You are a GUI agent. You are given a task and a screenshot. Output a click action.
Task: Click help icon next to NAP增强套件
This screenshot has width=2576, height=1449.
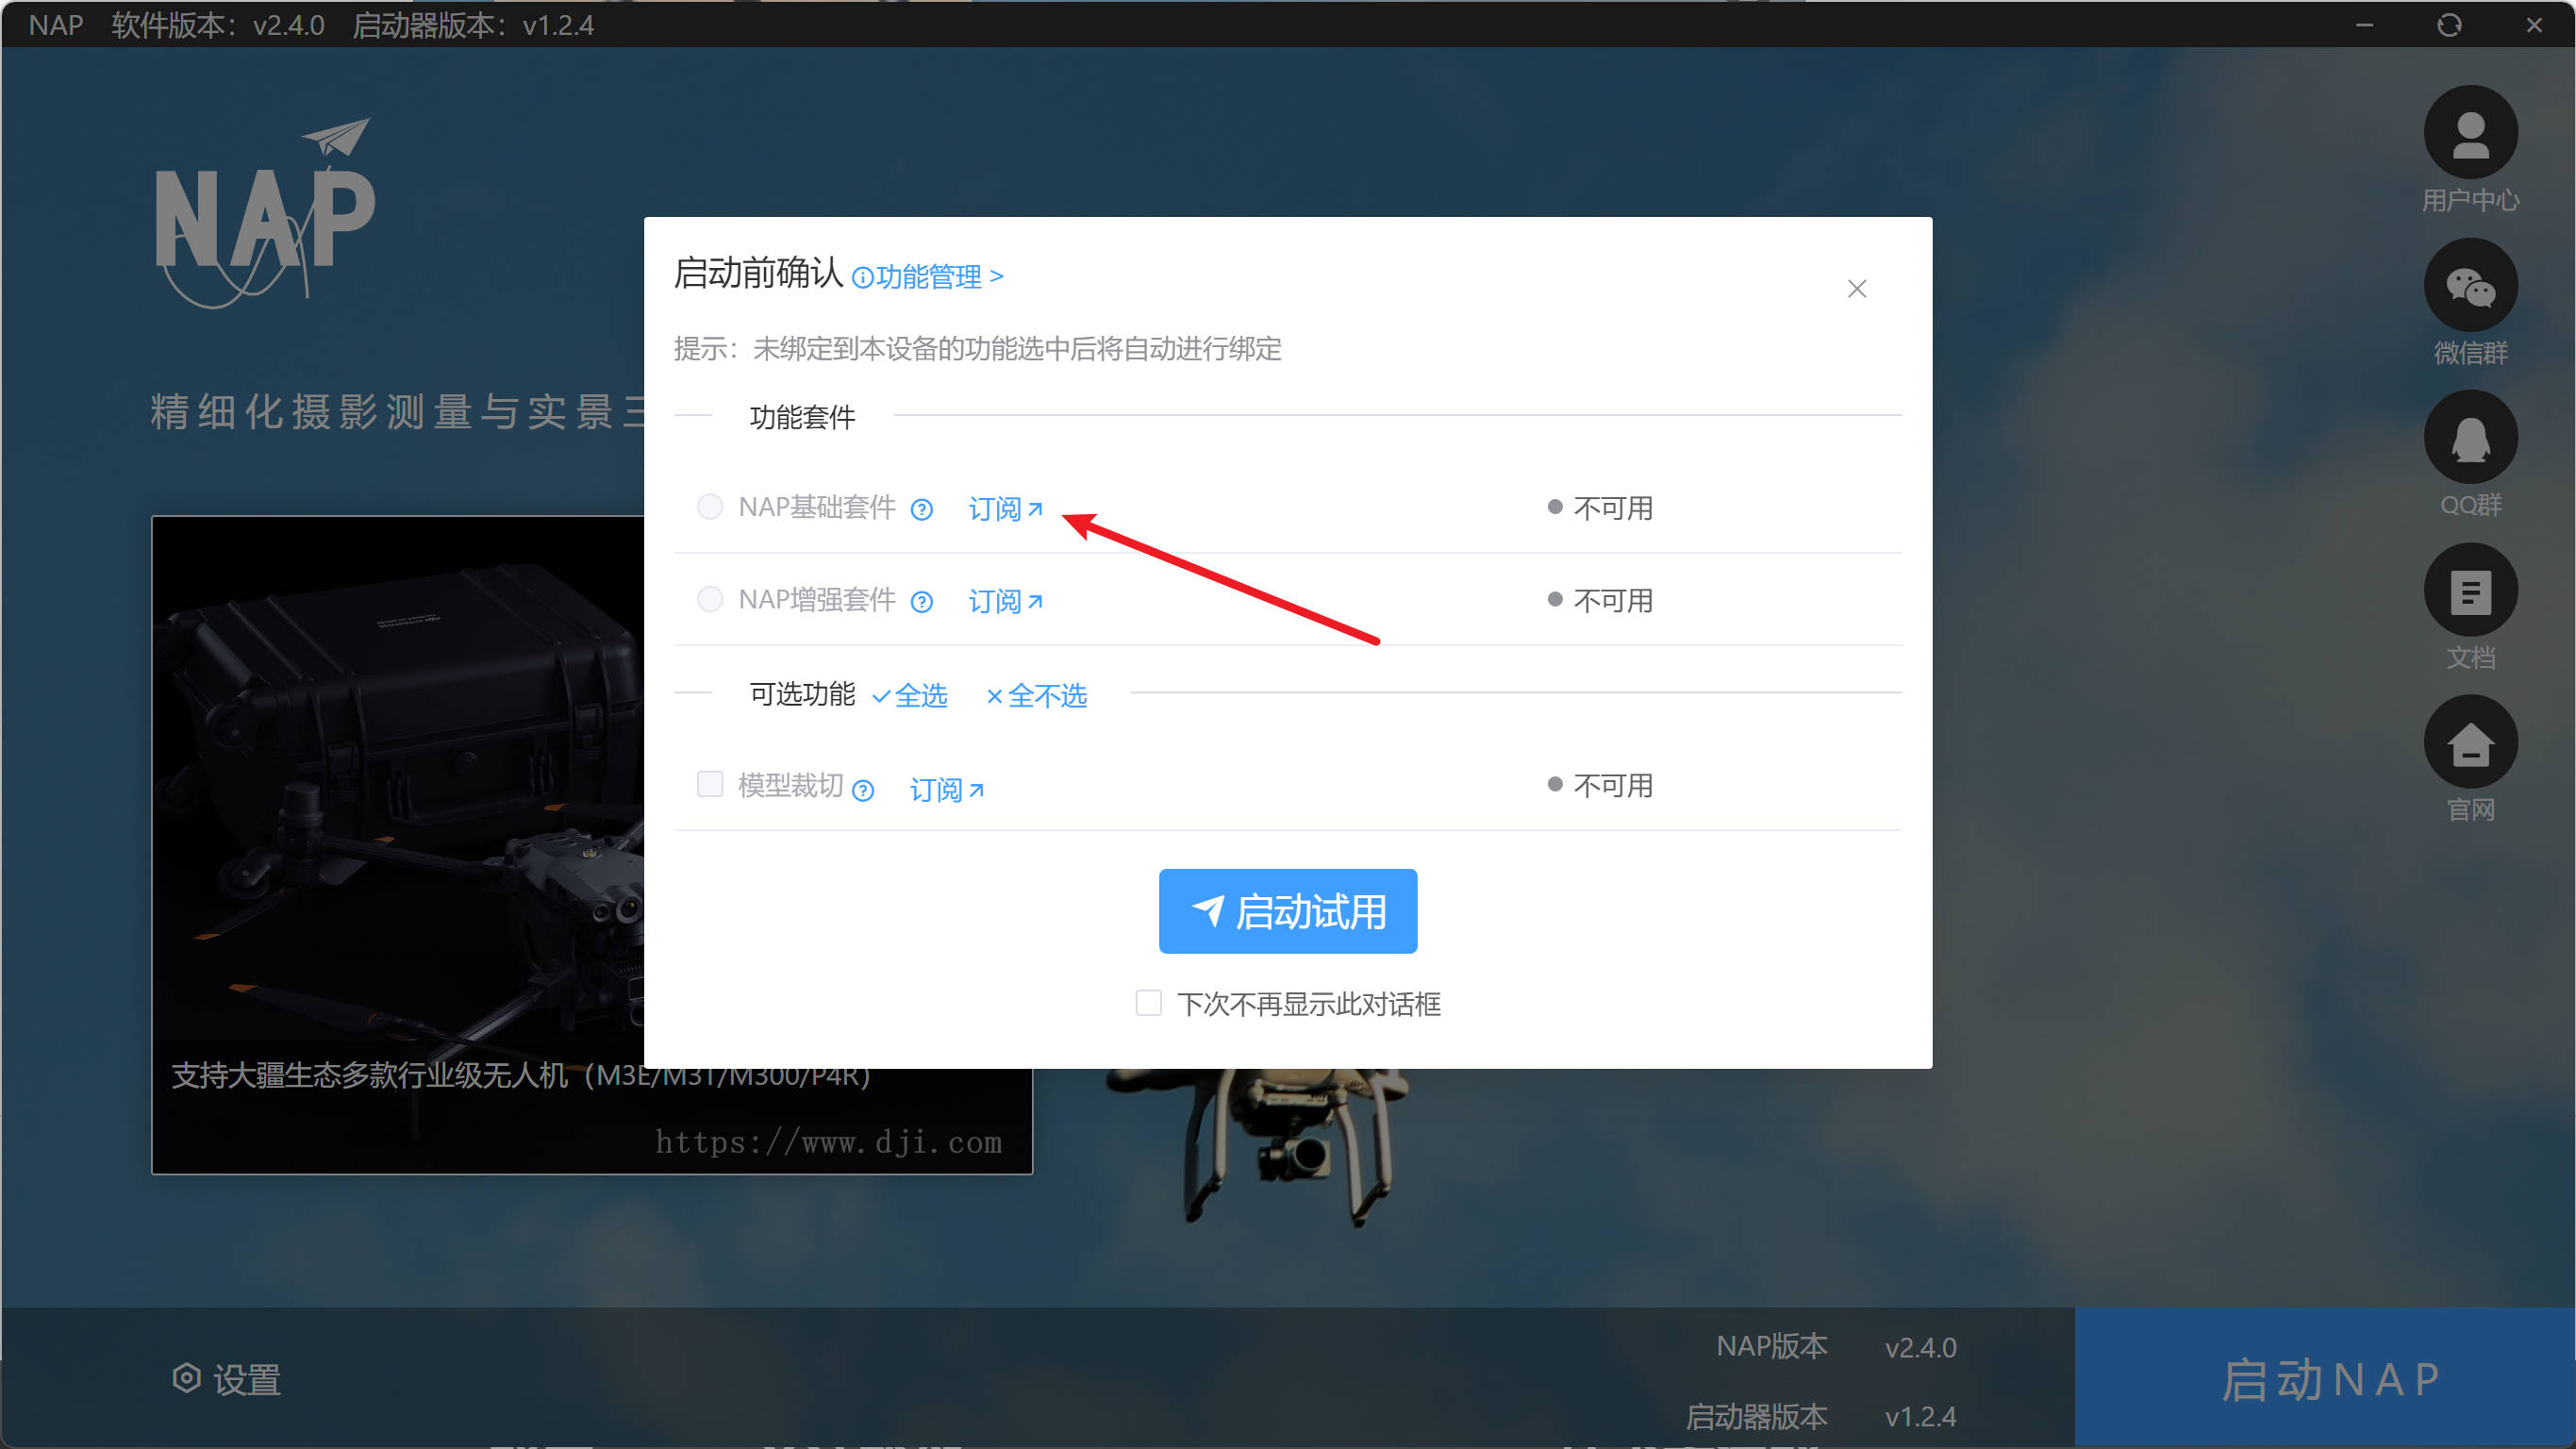[x=921, y=602]
